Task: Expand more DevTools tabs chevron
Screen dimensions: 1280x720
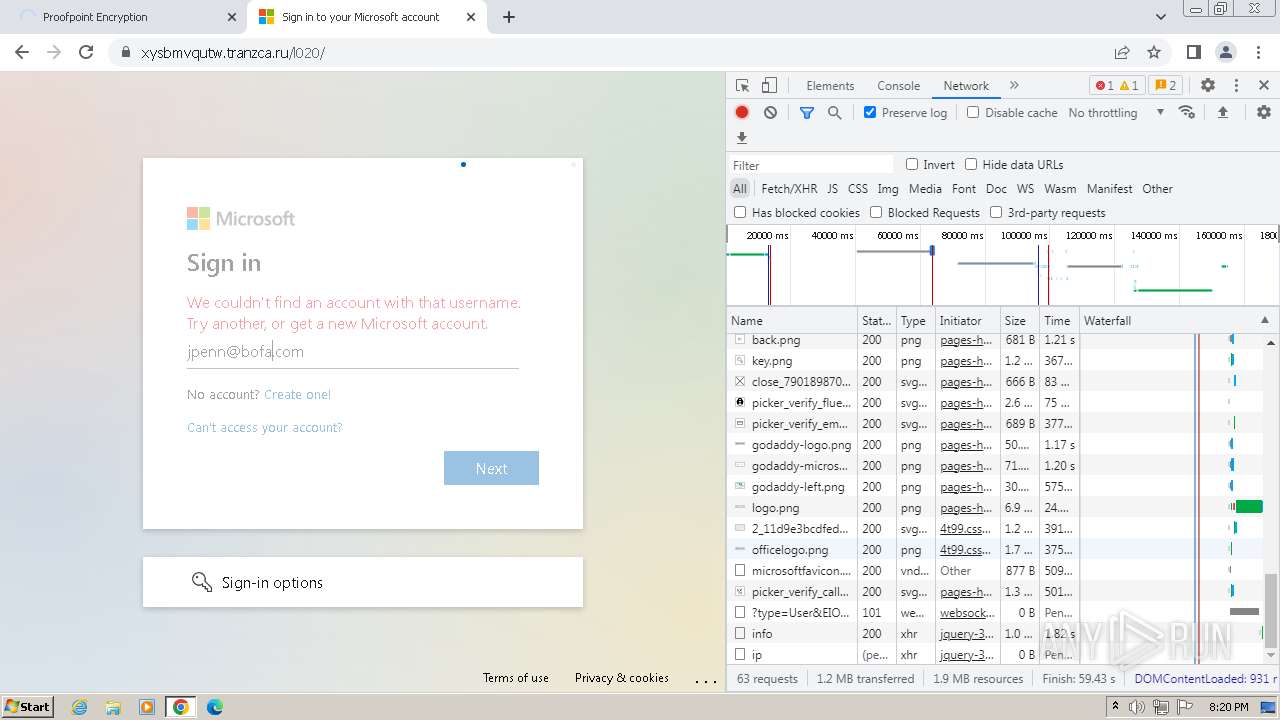Action: point(1014,86)
